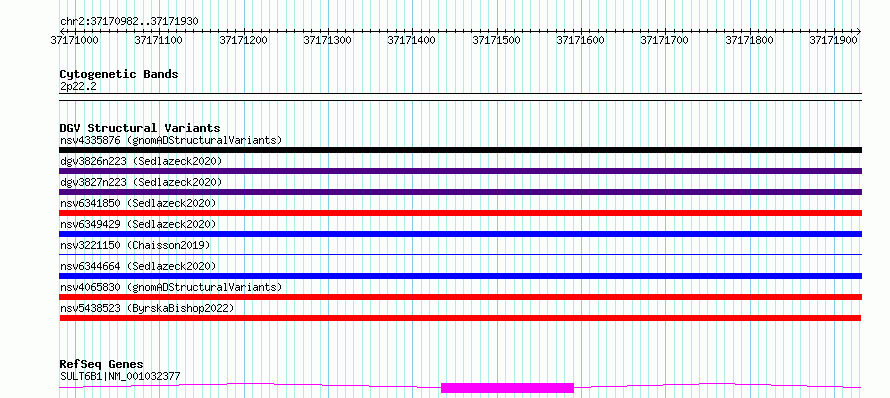Click nsv6349429 (Sedlazeck2020) label

[x=138, y=224]
